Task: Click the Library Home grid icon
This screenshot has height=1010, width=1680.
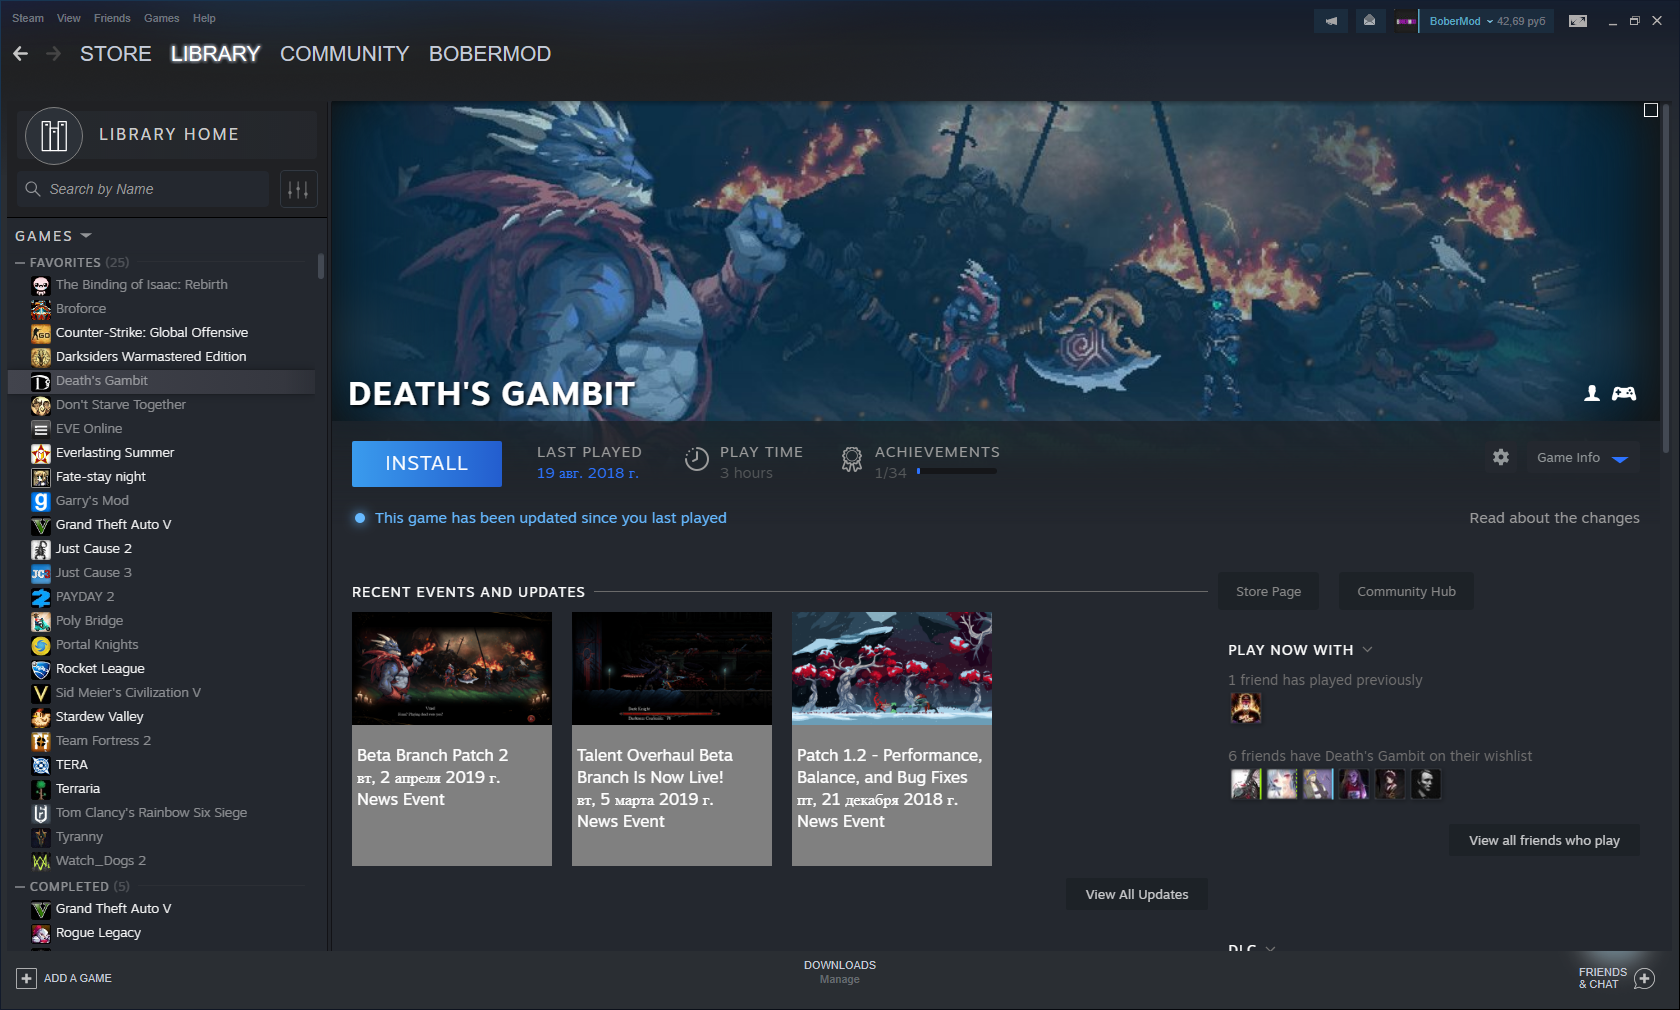Action: (x=54, y=135)
